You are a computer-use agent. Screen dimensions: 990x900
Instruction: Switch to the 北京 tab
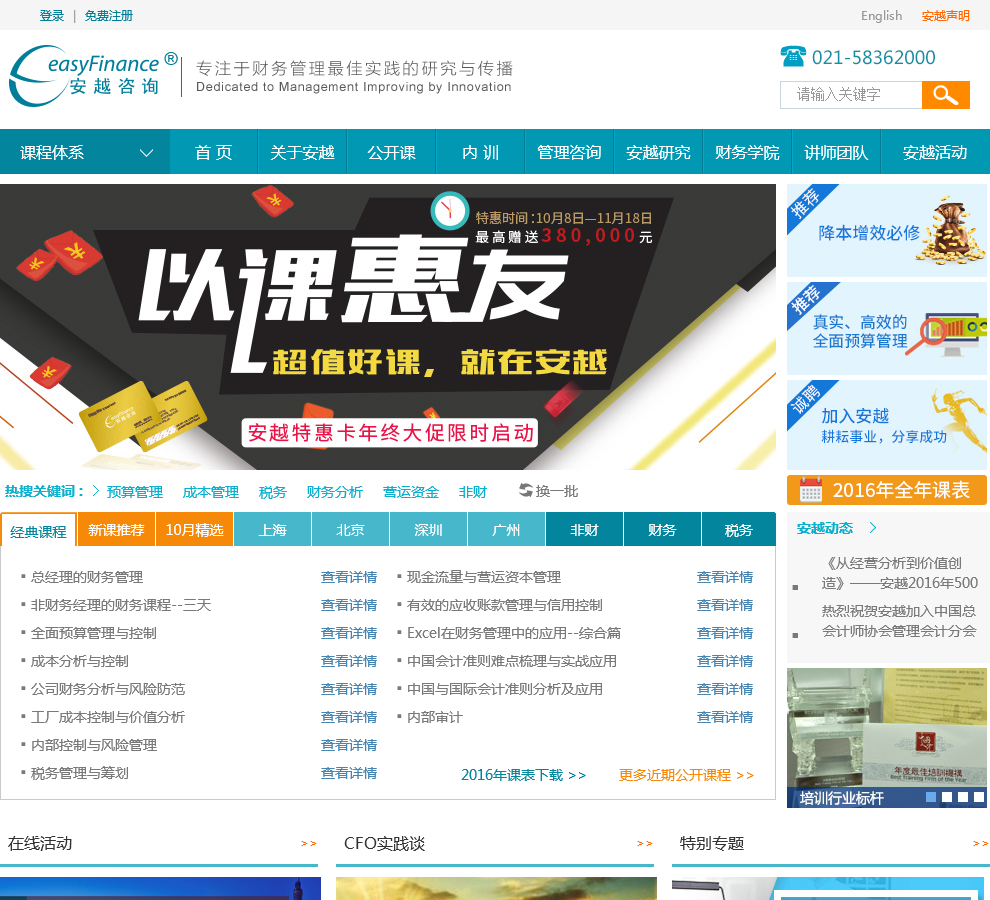point(350,529)
